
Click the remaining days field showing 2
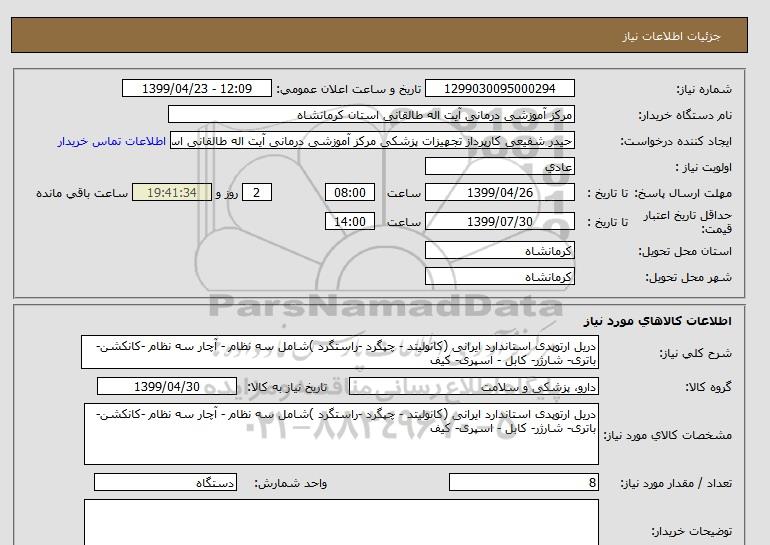[256, 192]
